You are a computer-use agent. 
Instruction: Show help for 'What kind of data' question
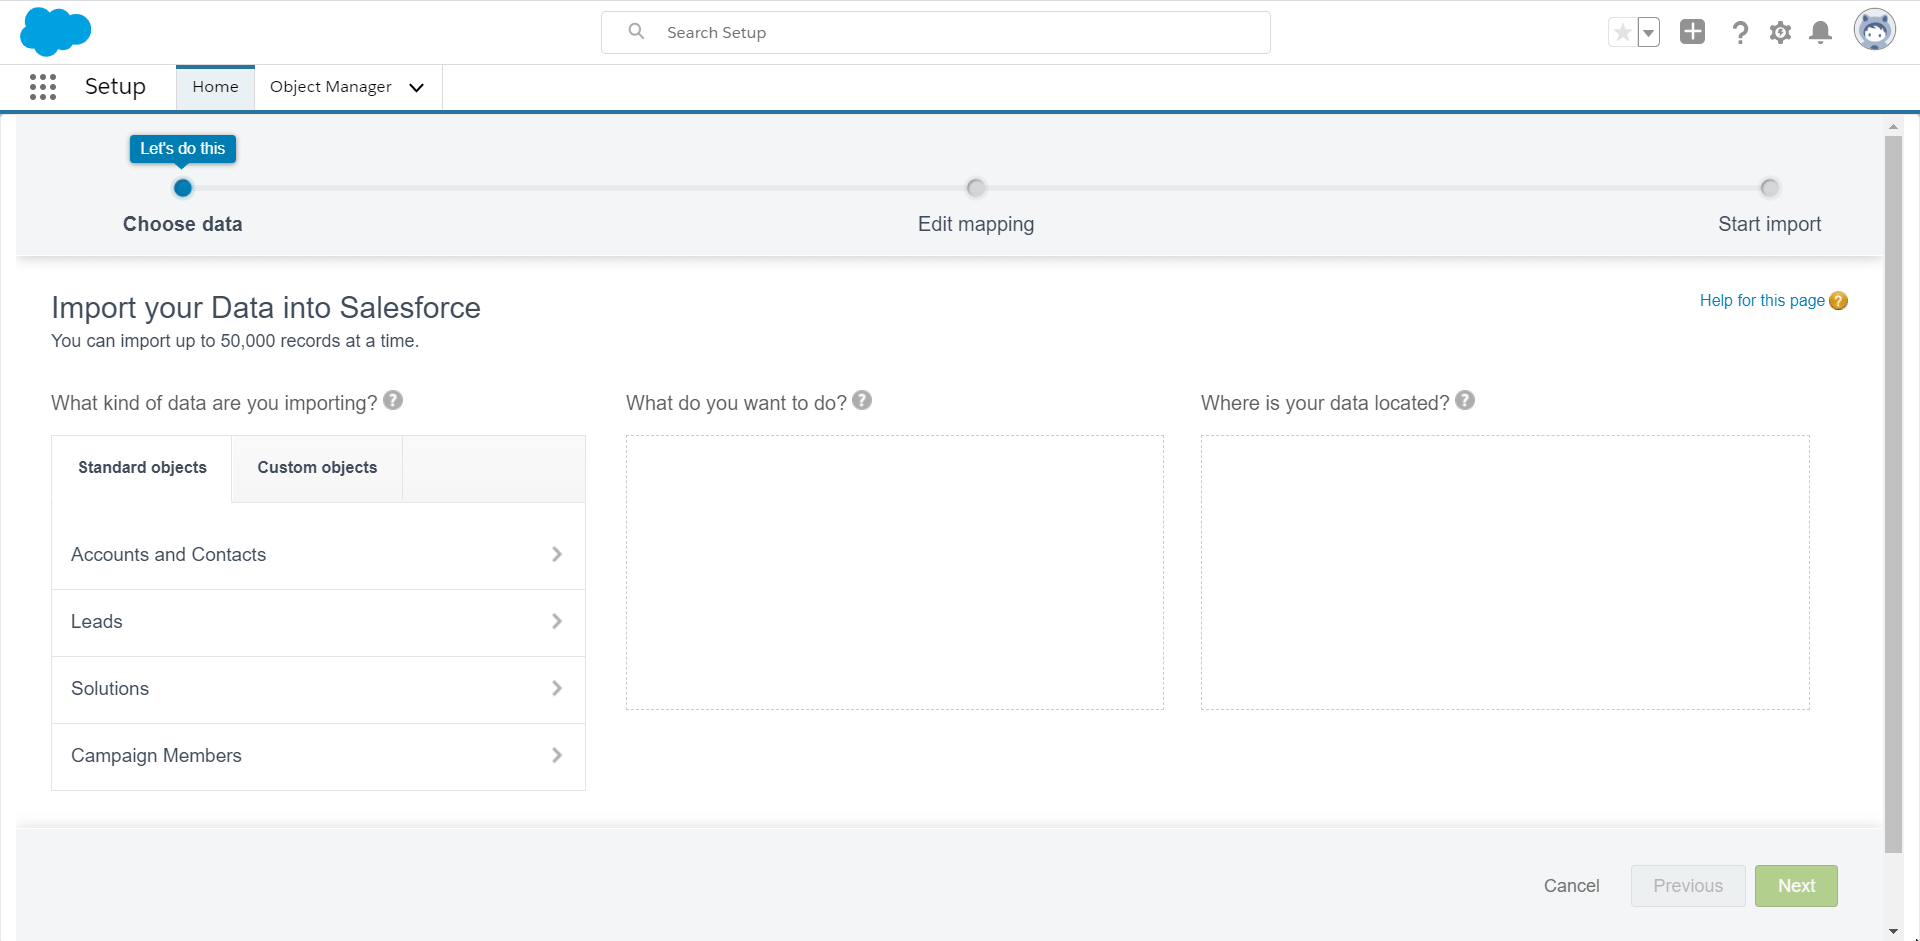tap(393, 400)
